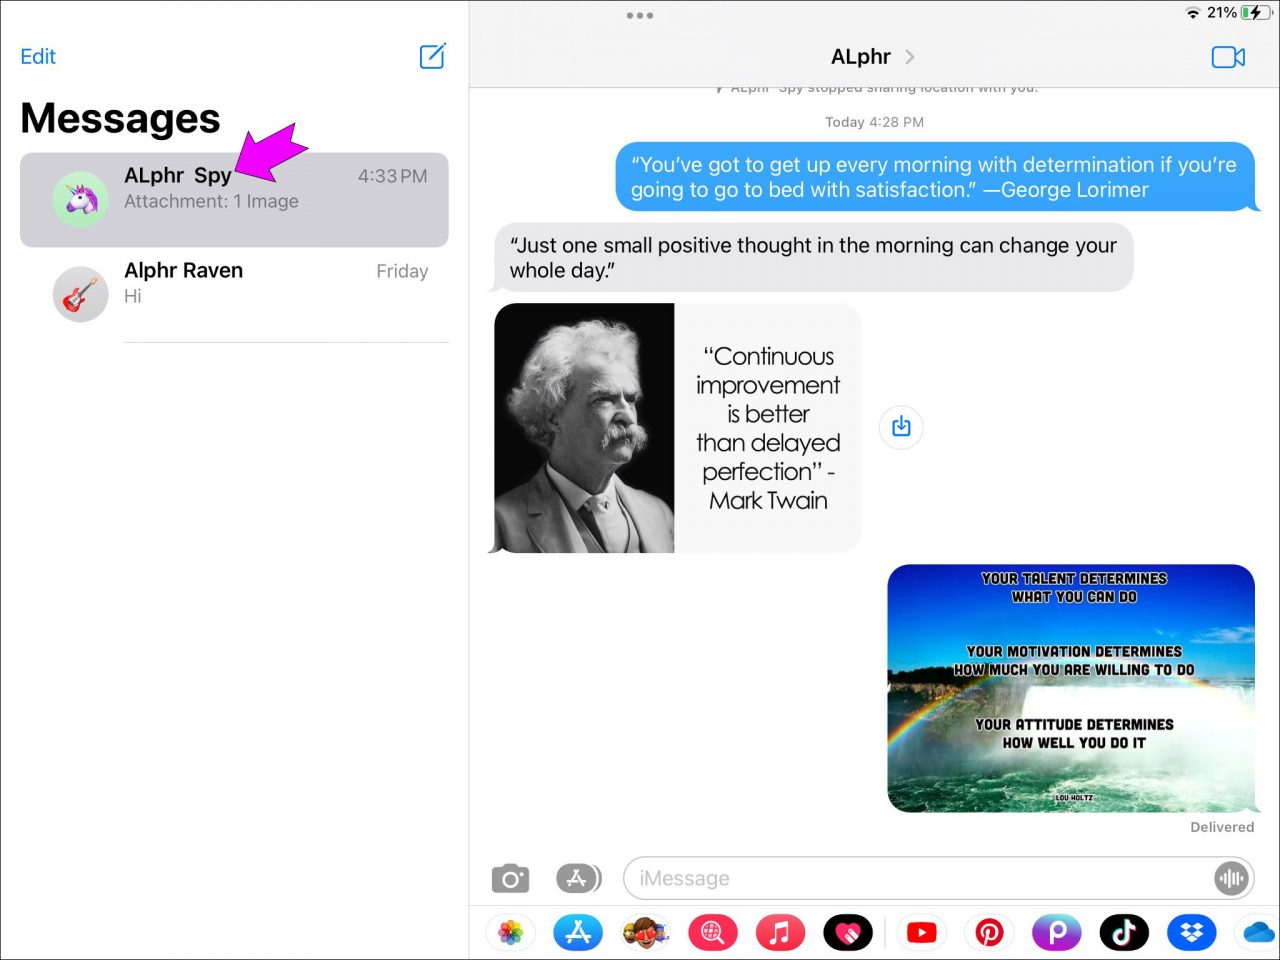
Task: Start a FaceTime video call
Action: [x=1228, y=57]
